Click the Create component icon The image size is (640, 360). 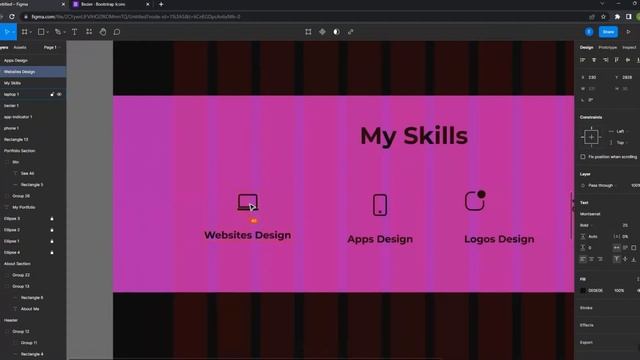(322, 32)
